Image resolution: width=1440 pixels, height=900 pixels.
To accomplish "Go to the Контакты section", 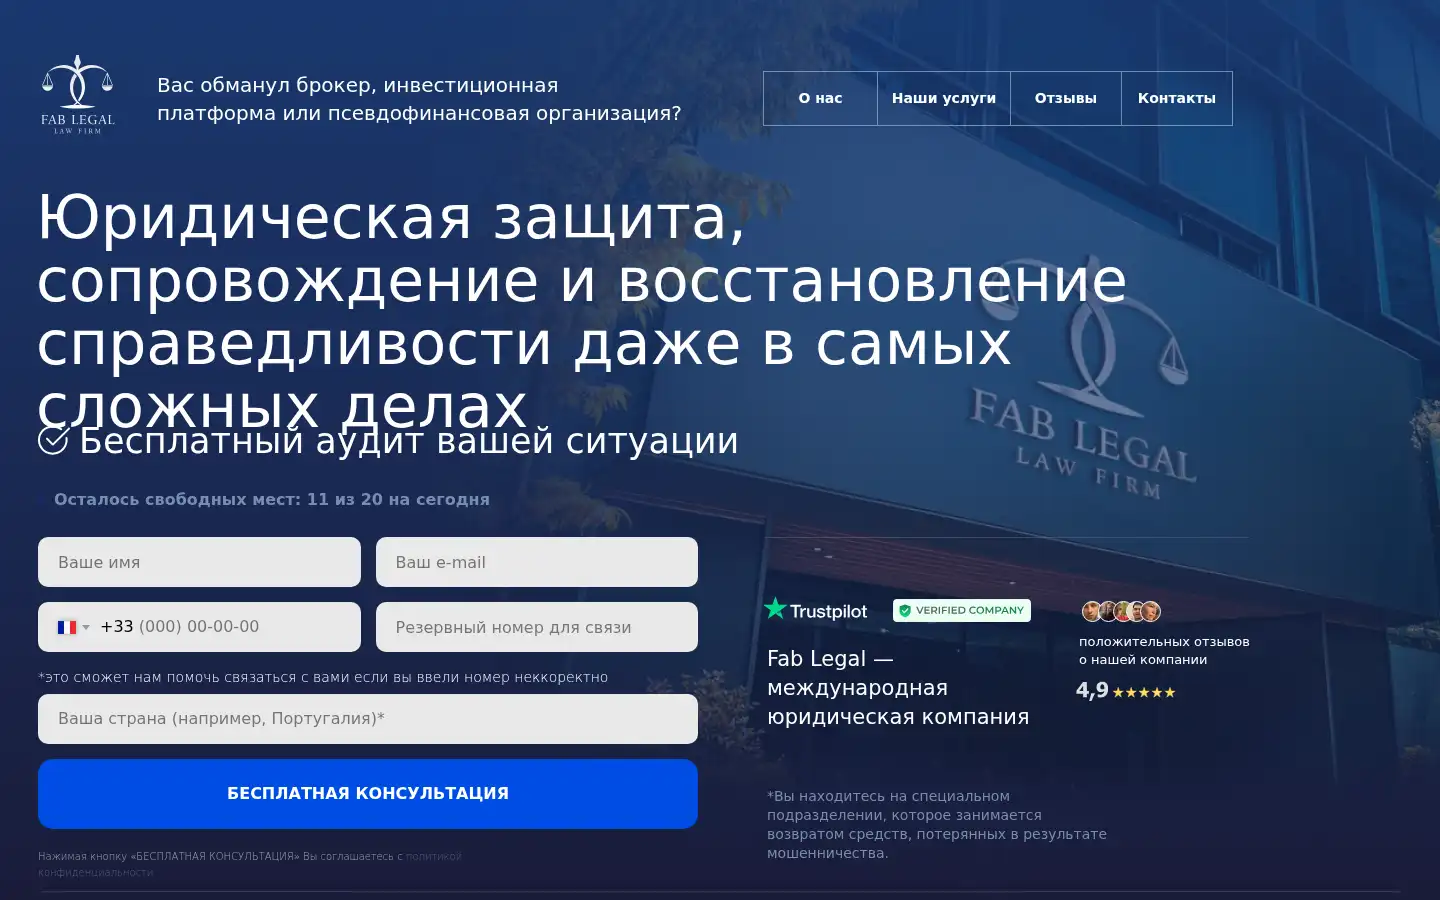I will point(1177,98).
